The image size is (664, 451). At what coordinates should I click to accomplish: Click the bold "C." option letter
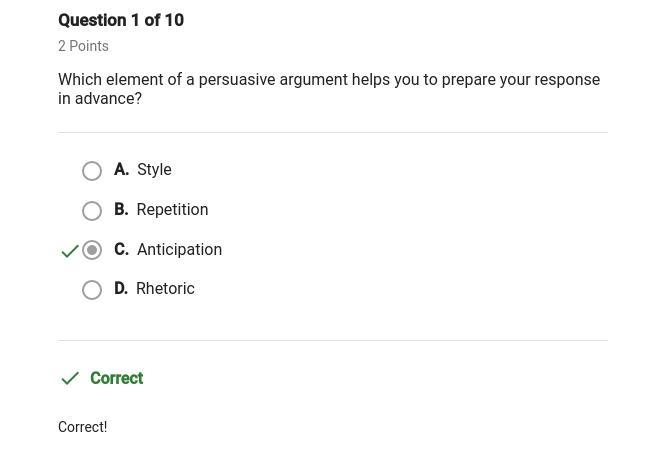(121, 250)
